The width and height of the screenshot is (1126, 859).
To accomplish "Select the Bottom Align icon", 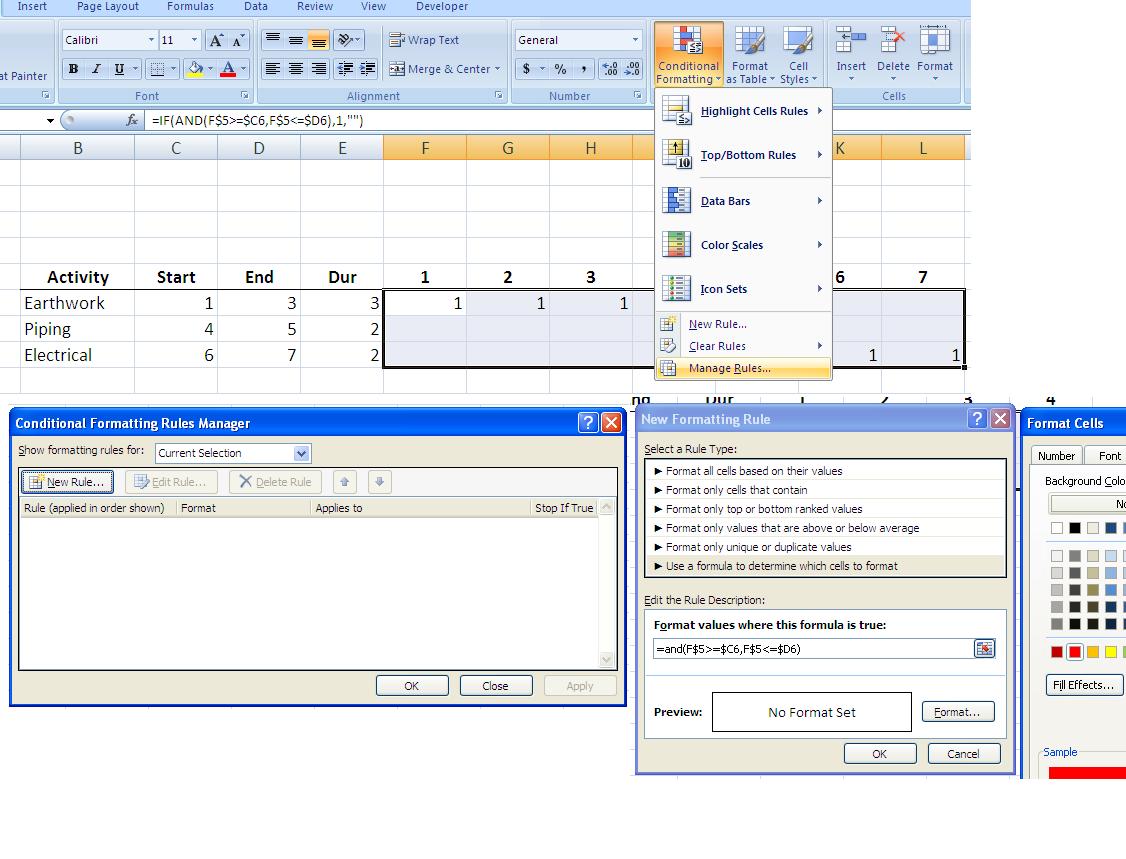I will point(319,40).
